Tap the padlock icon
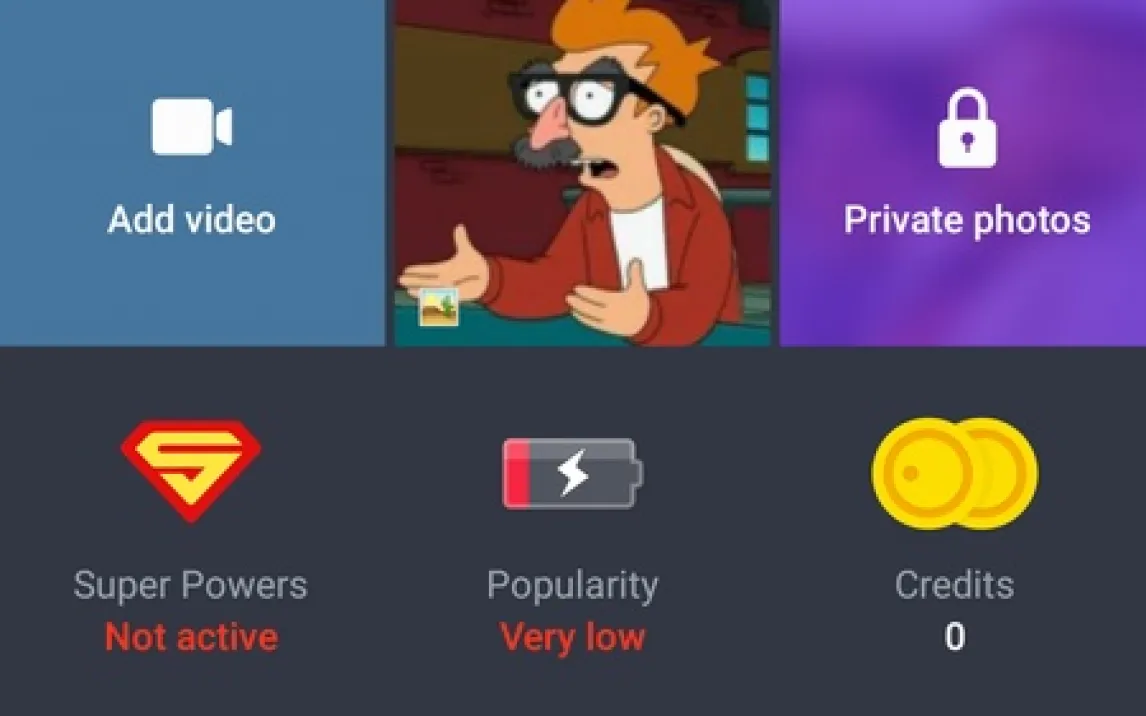The height and width of the screenshot is (716, 1146). click(x=967, y=129)
